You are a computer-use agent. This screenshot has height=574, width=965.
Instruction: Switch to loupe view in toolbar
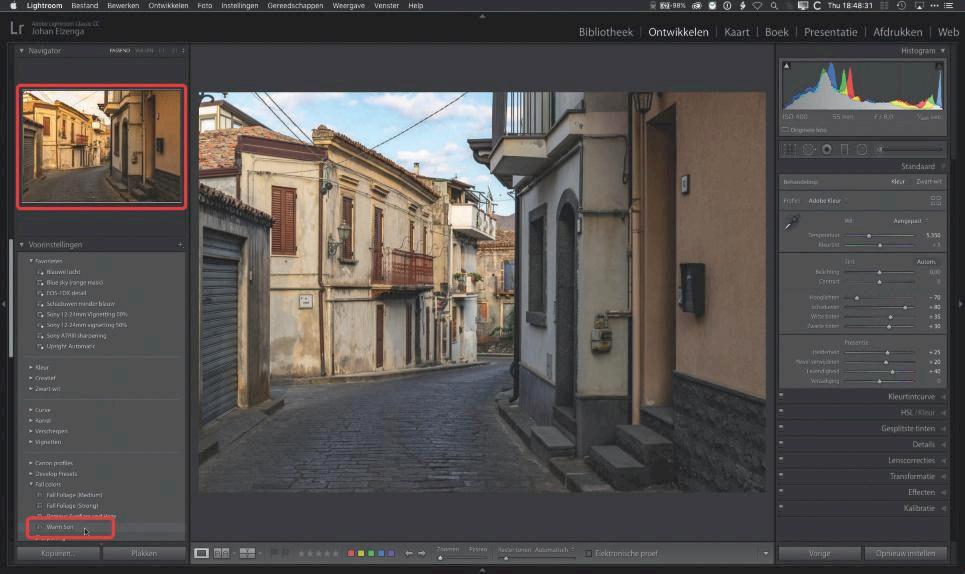tap(201, 553)
